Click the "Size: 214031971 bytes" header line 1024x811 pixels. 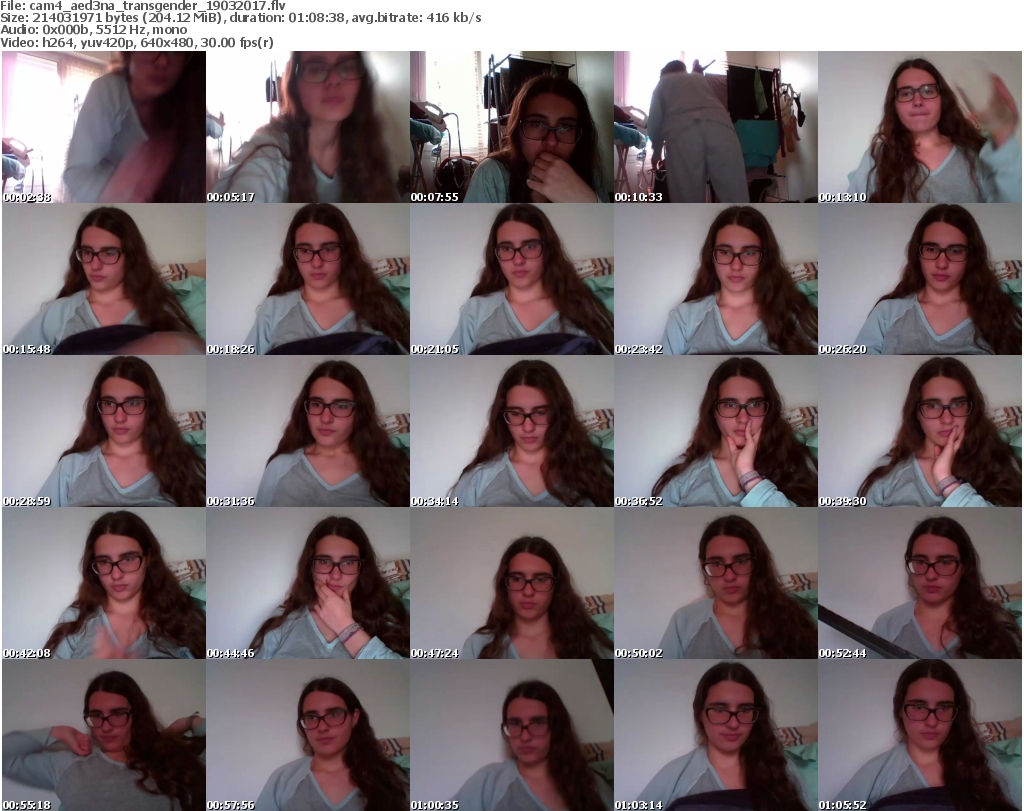pyautogui.click(x=241, y=18)
